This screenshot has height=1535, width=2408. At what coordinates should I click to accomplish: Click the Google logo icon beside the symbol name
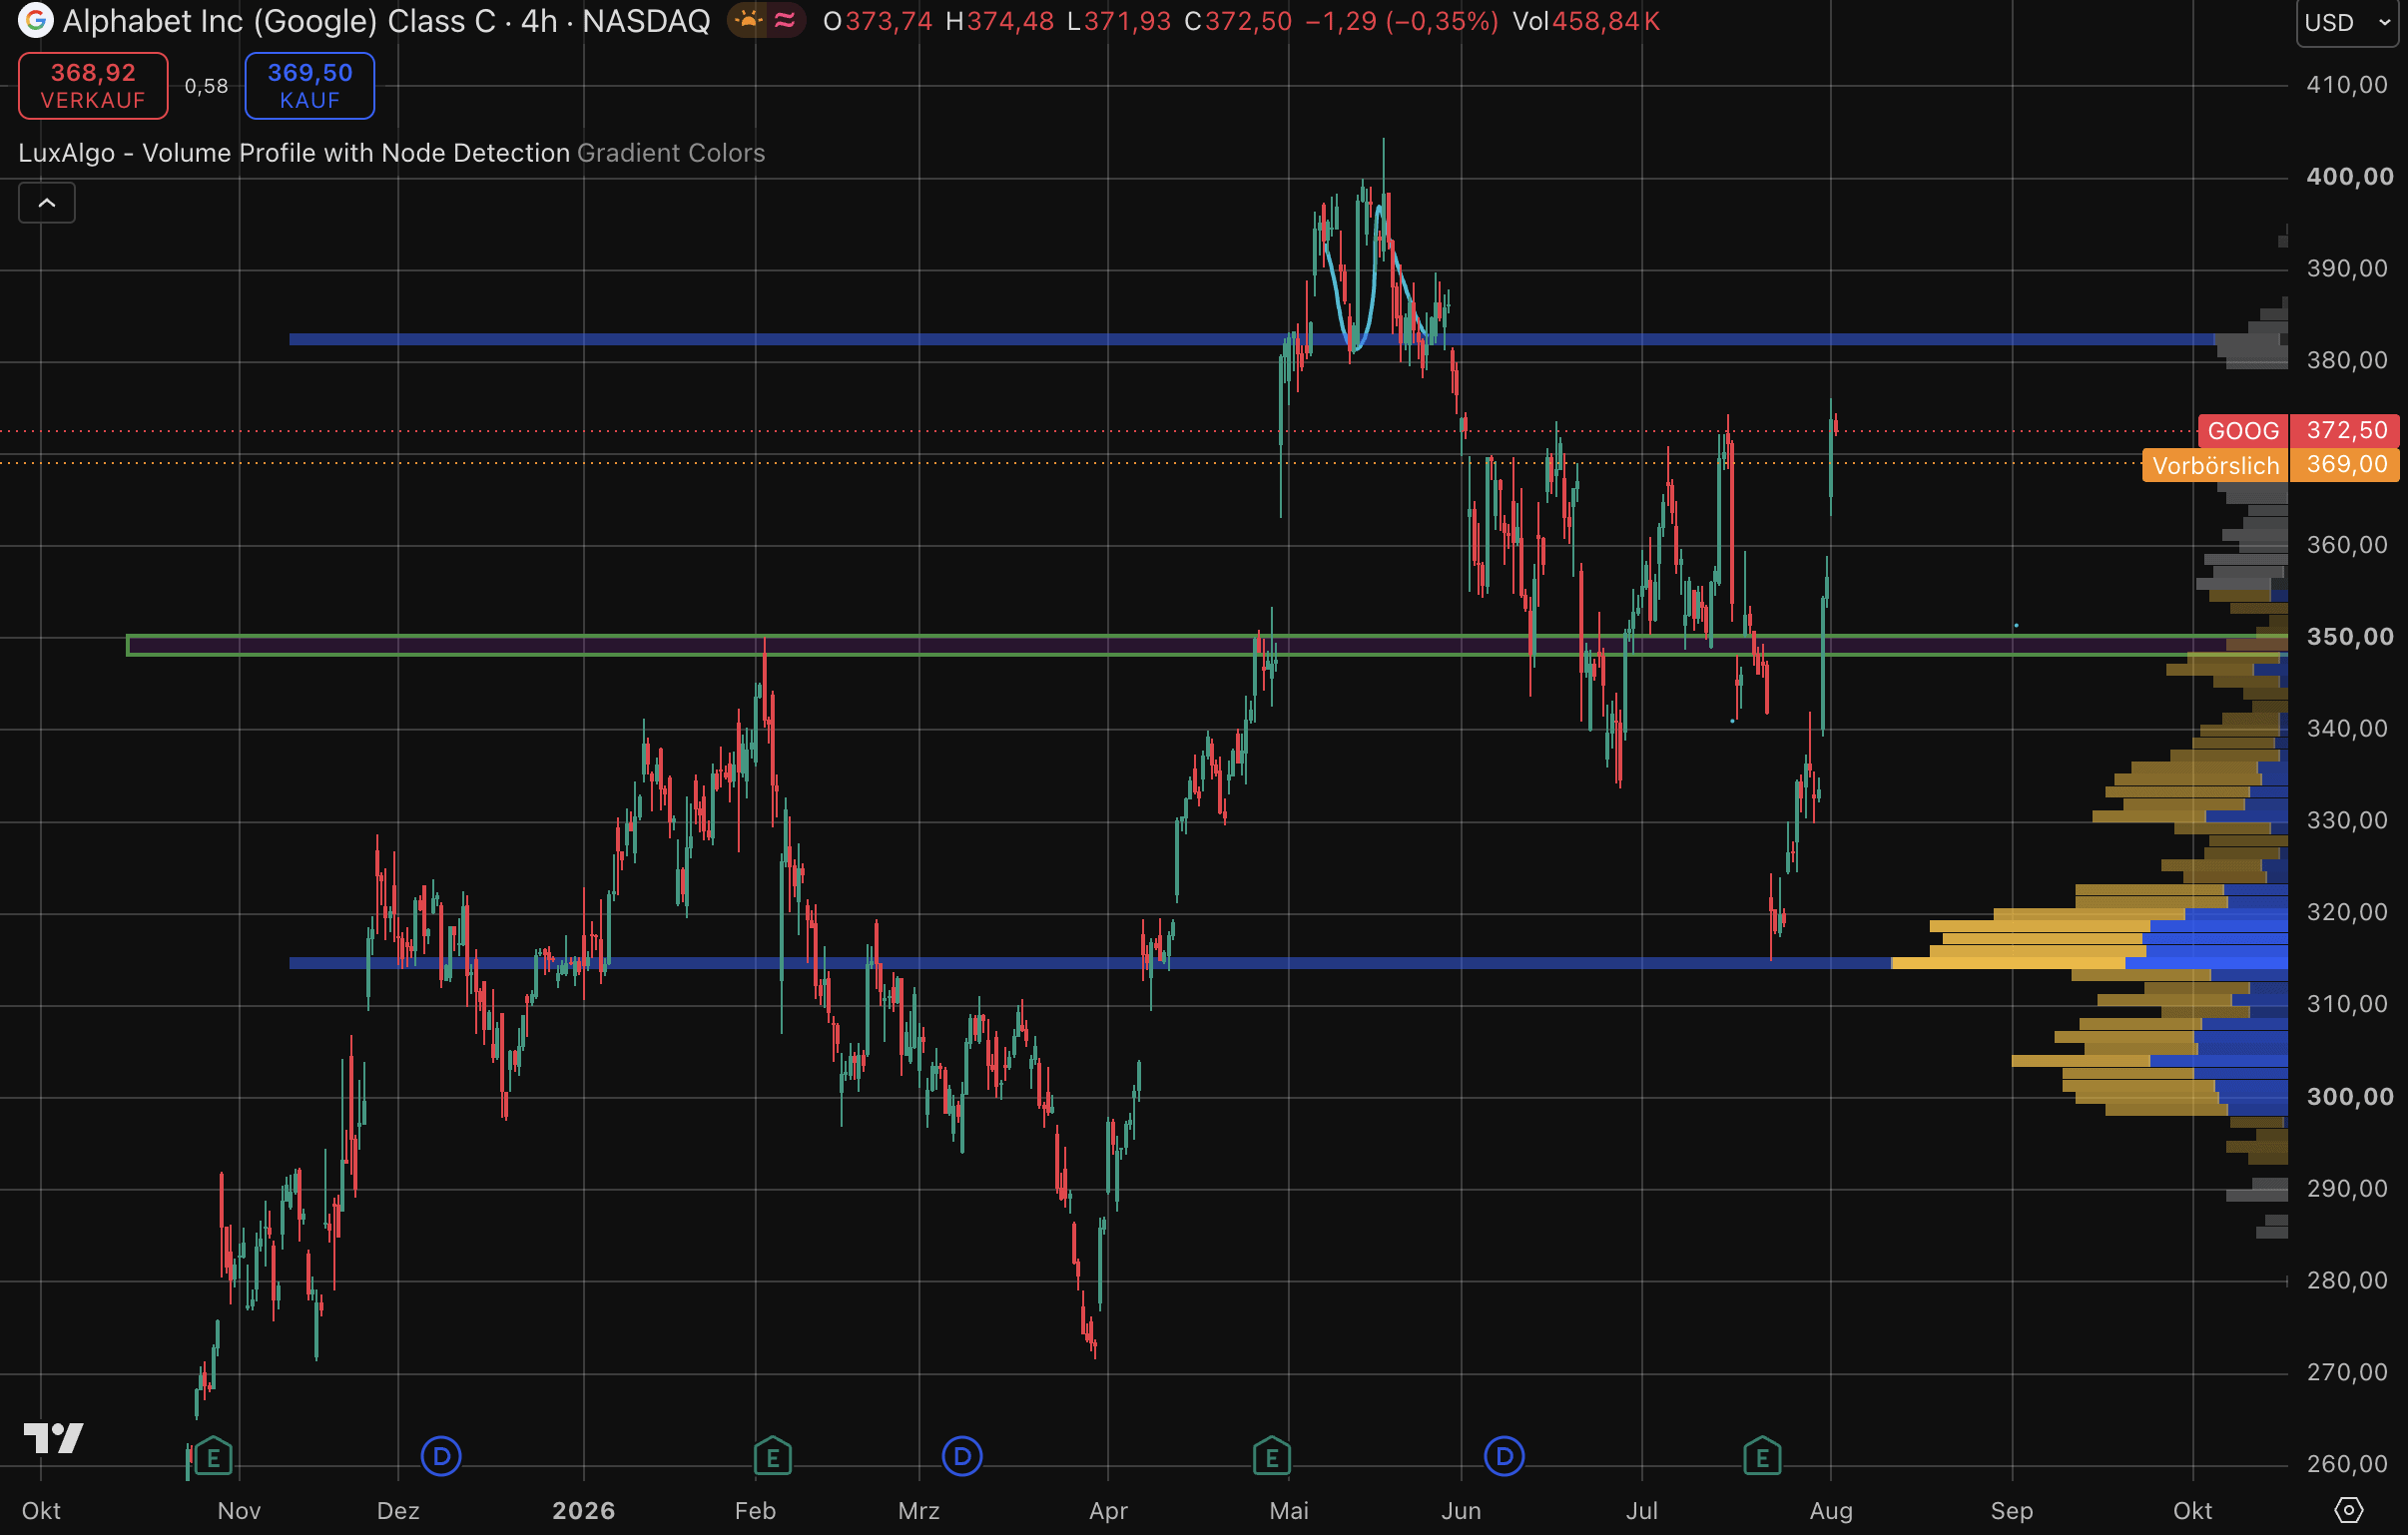coord(35,20)
